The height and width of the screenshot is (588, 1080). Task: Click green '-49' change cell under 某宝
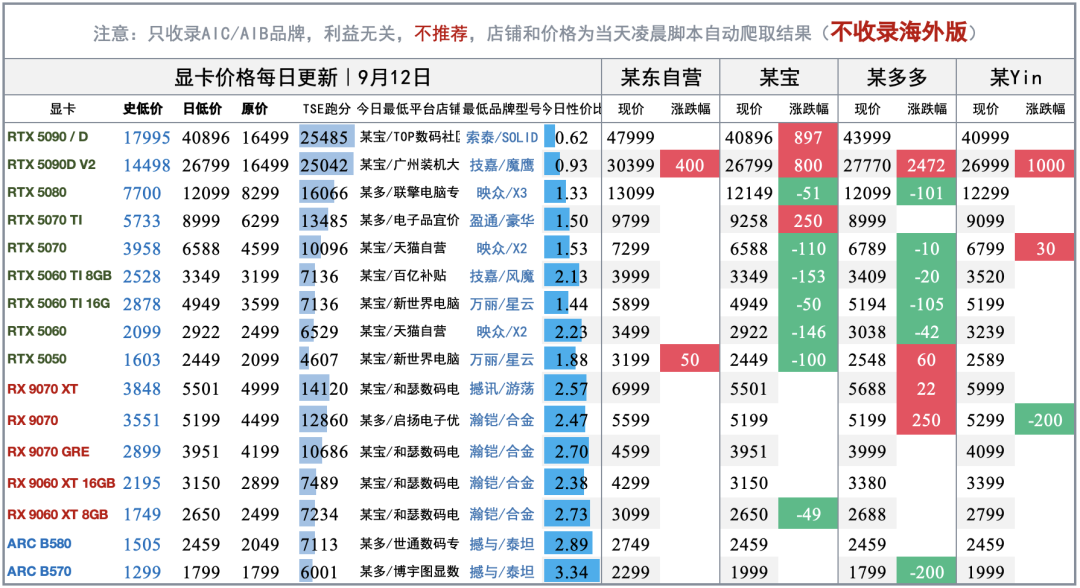point(808,514)
